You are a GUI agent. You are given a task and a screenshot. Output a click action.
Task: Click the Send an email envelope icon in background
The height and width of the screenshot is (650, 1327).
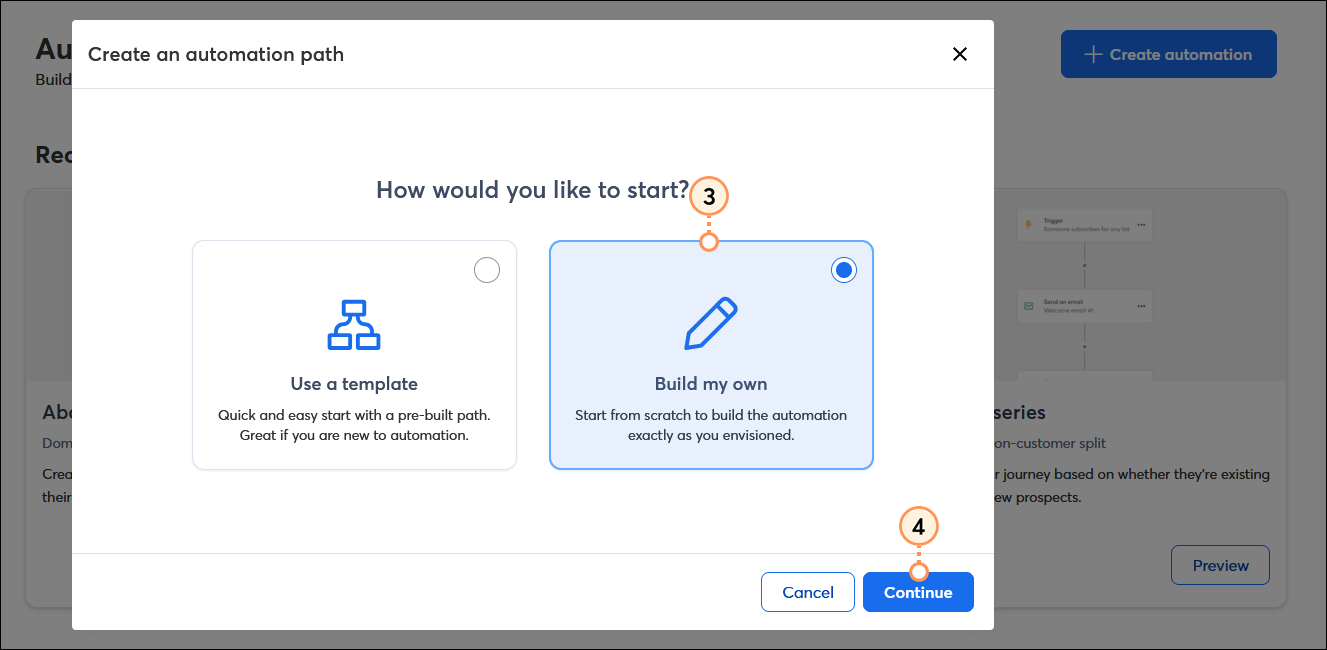pos(1028,306)
